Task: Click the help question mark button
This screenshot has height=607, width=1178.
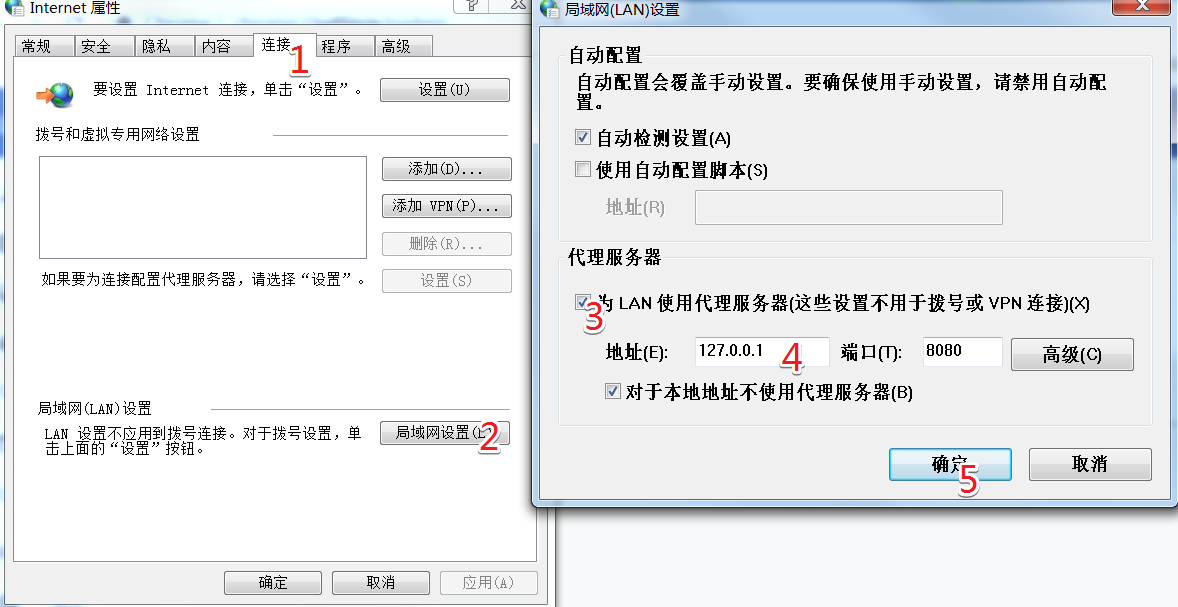Action: pos(472,6)
